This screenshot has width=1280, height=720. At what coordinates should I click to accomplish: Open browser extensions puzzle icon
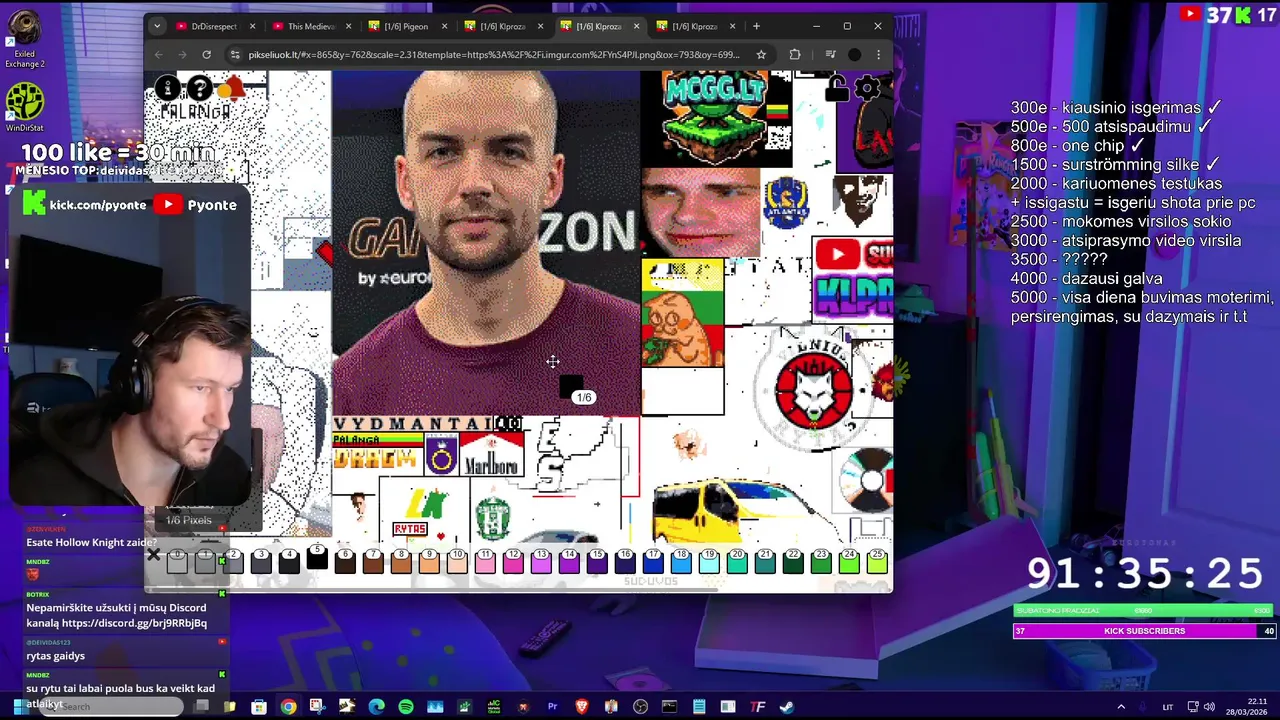795,54
